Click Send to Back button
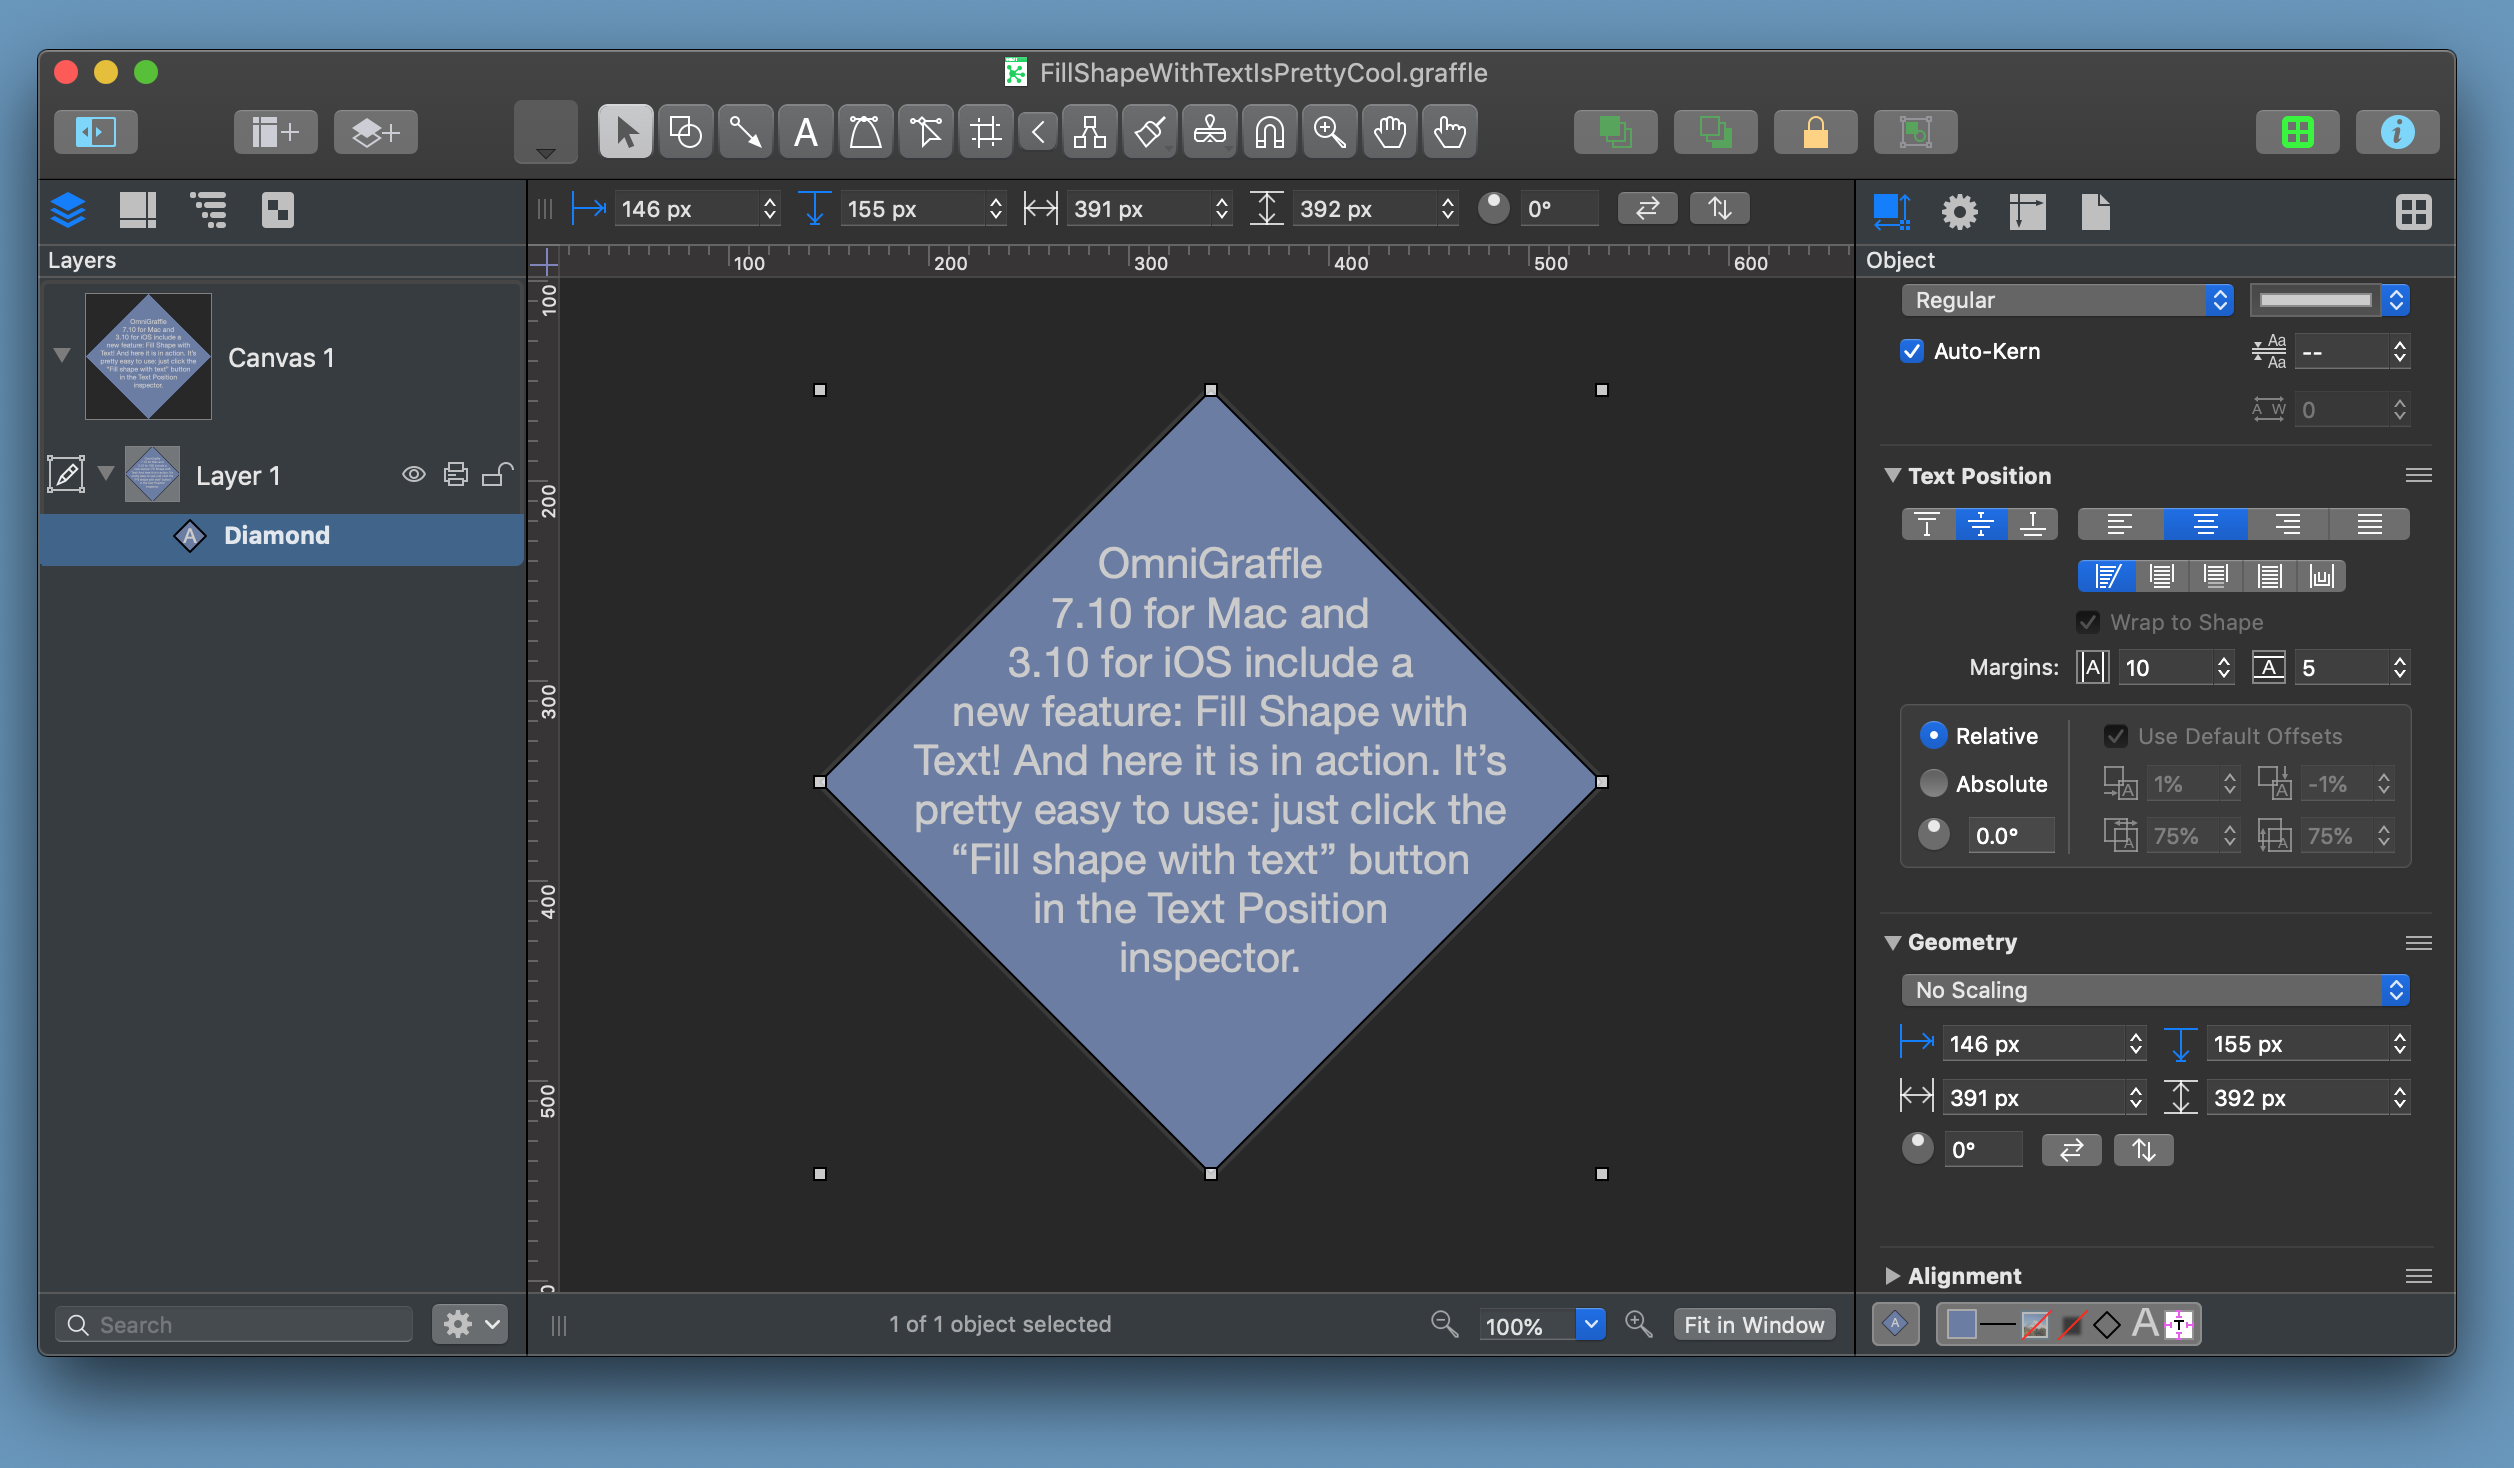 pyautogui.click(x=1716, y=132)
